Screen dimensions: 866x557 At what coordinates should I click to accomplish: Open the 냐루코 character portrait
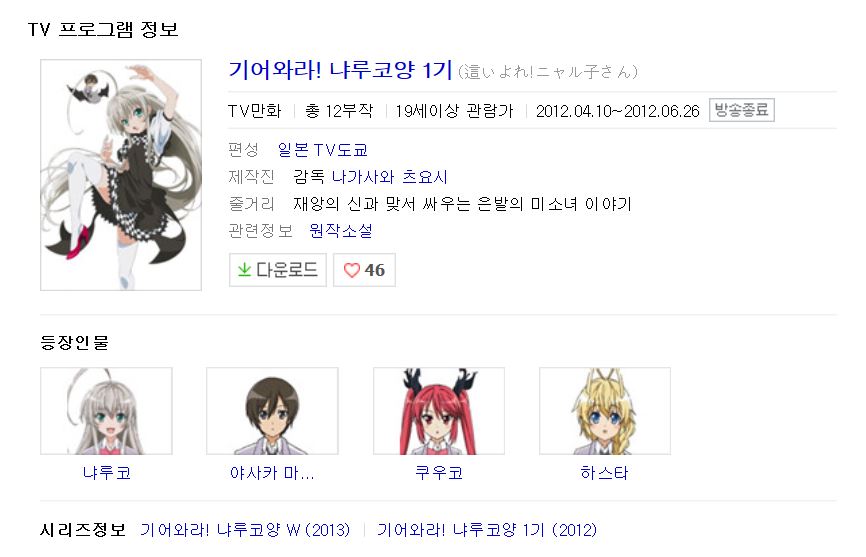(107, 411)
